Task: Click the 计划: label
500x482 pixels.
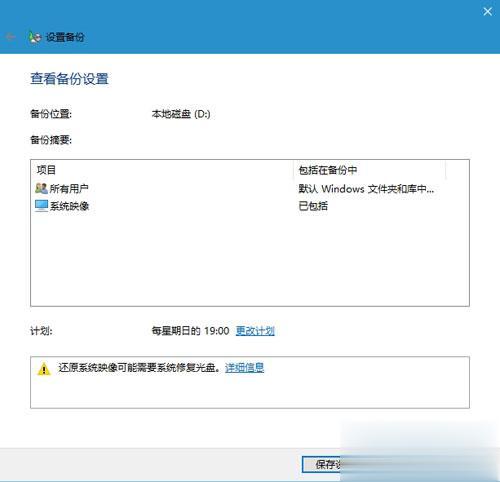Action: (x=41, y=331)
